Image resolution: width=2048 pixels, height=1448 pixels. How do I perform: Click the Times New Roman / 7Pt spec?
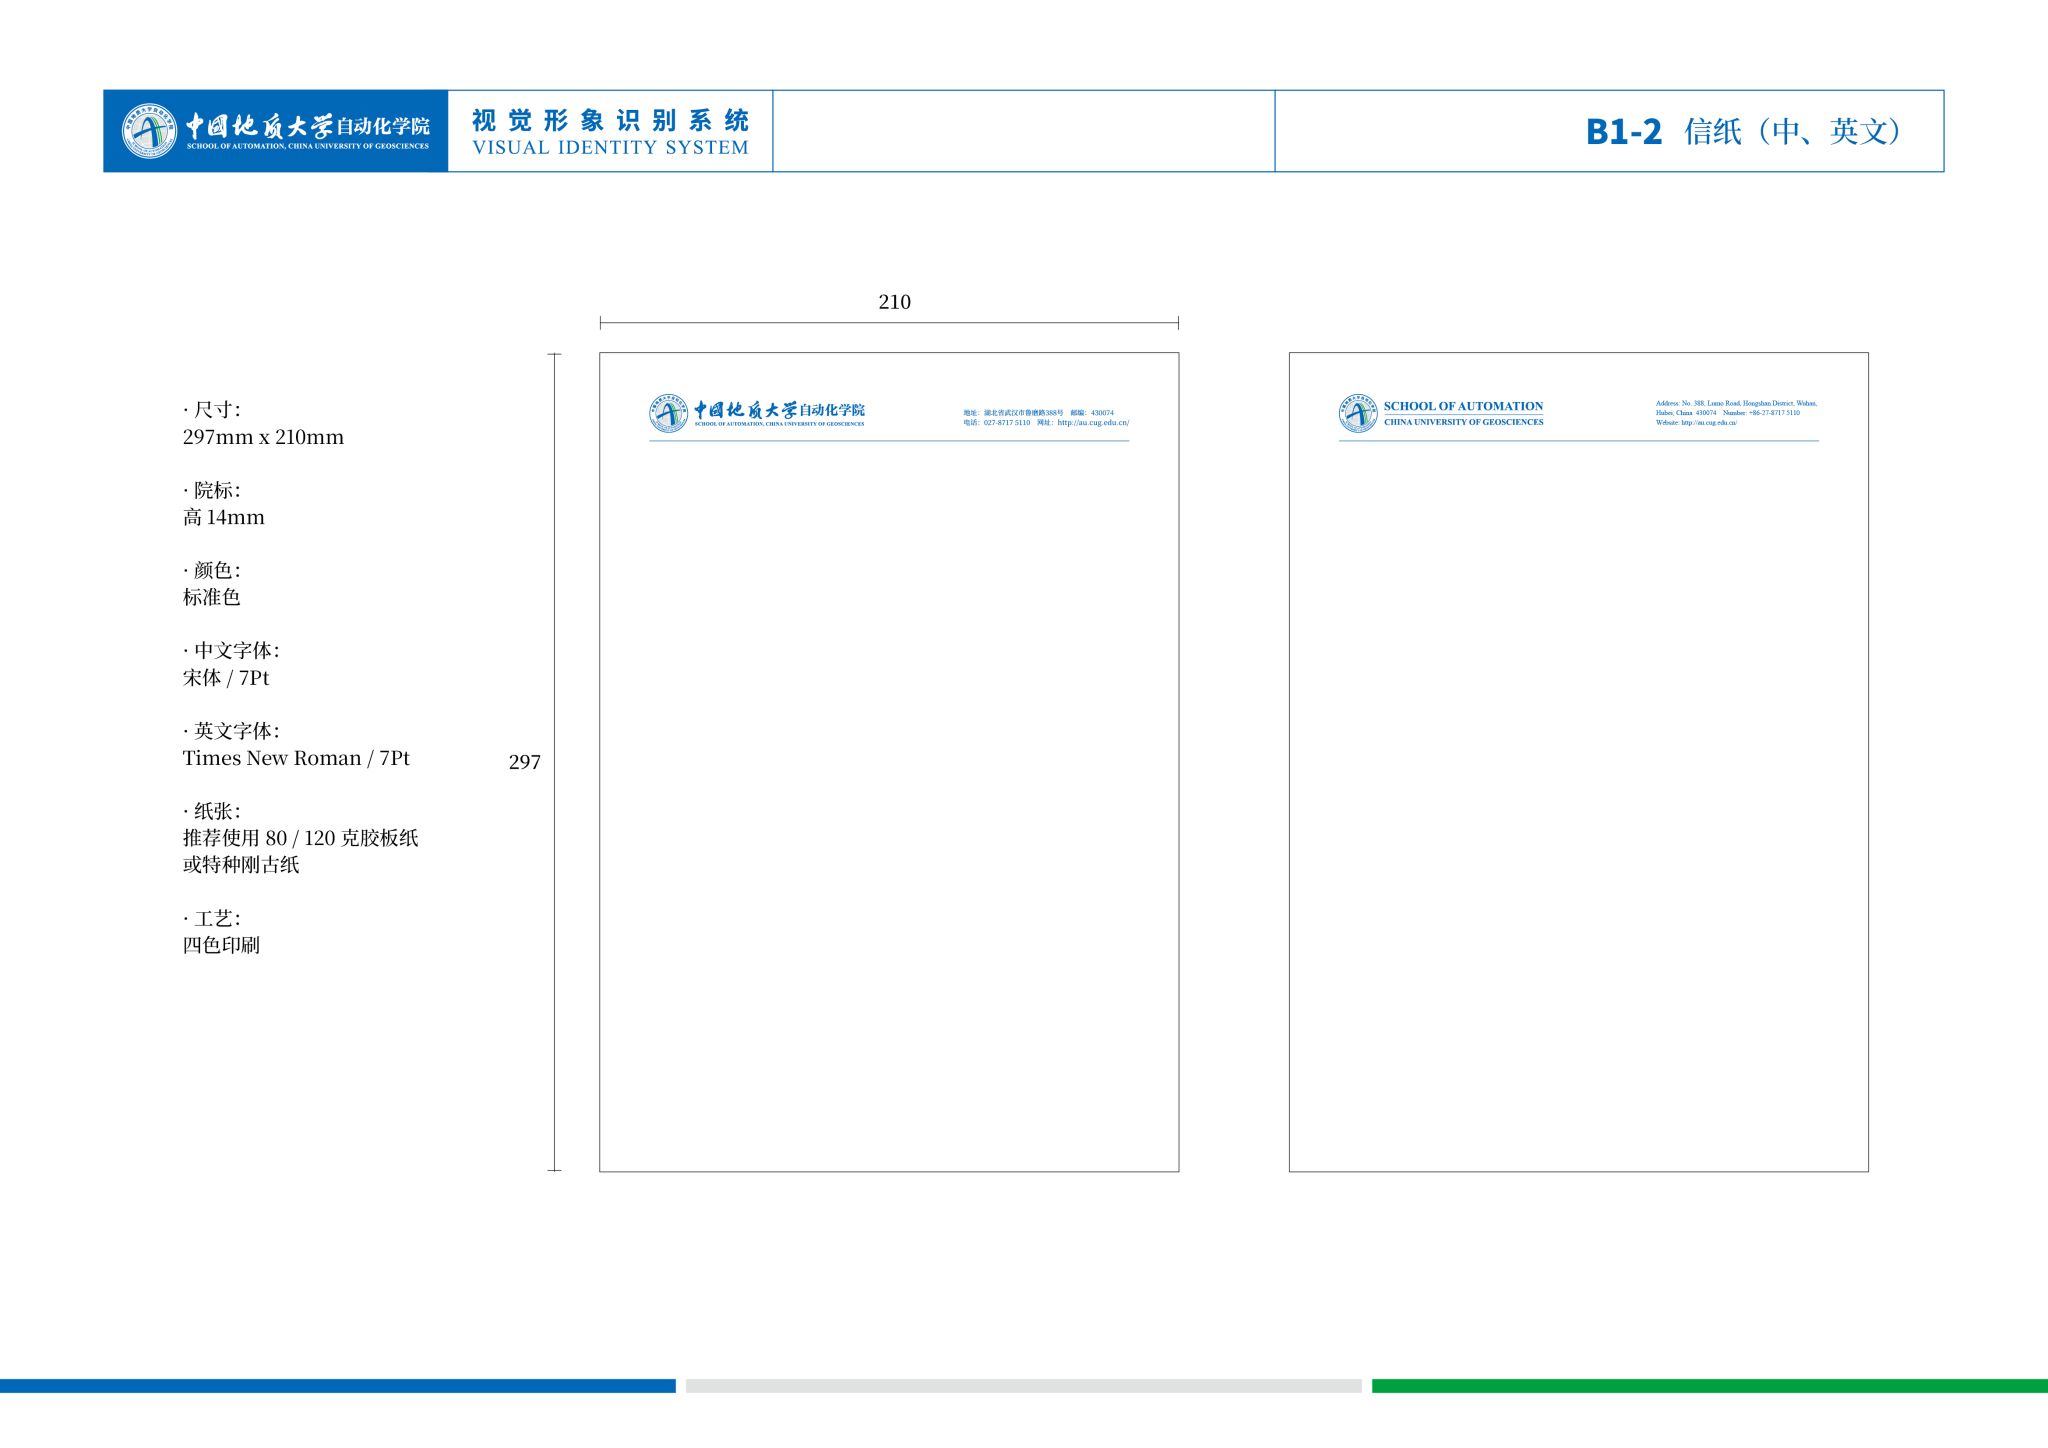296,758
